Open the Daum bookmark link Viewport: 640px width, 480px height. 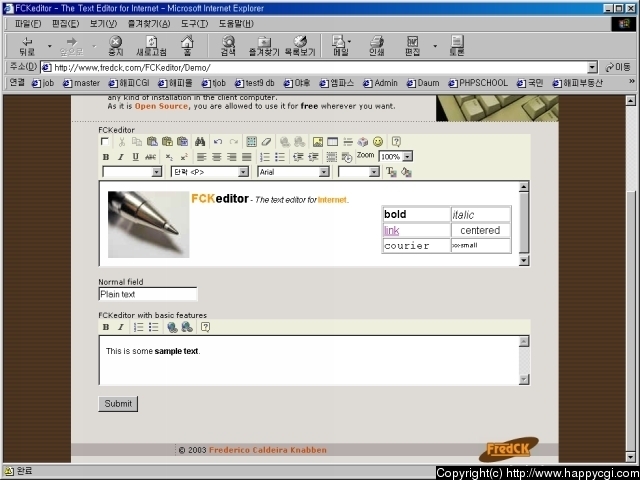423,83
